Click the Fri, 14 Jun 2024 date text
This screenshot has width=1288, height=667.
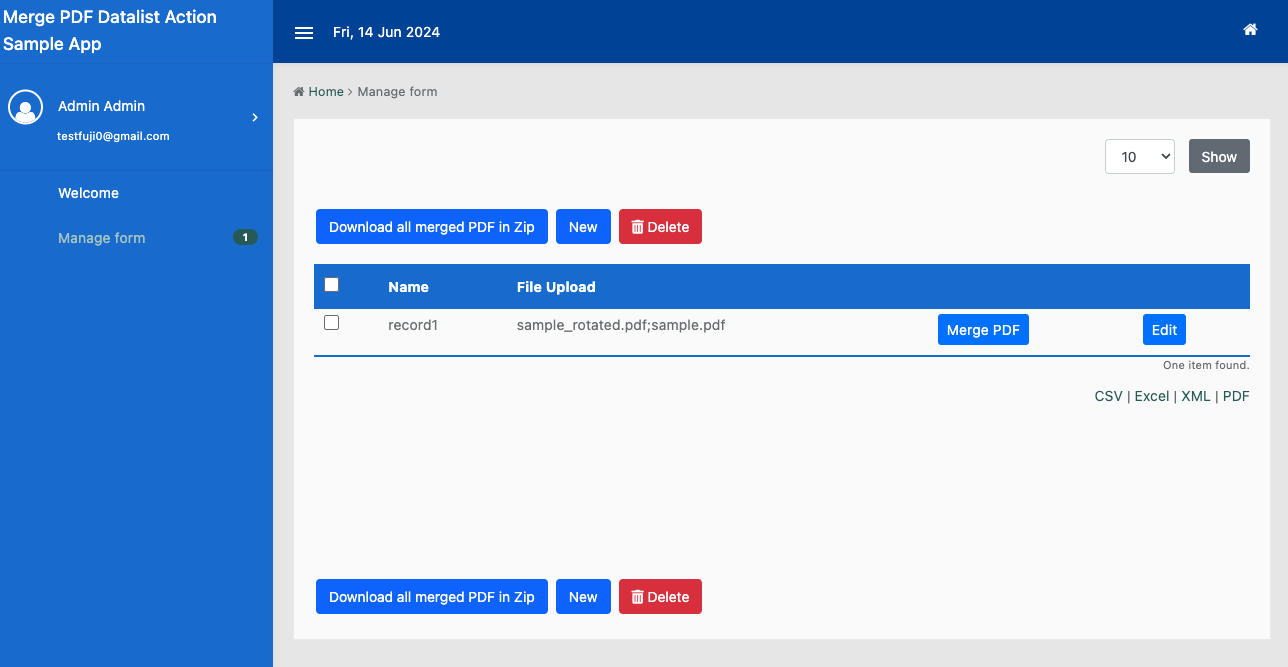pos(386,32)
